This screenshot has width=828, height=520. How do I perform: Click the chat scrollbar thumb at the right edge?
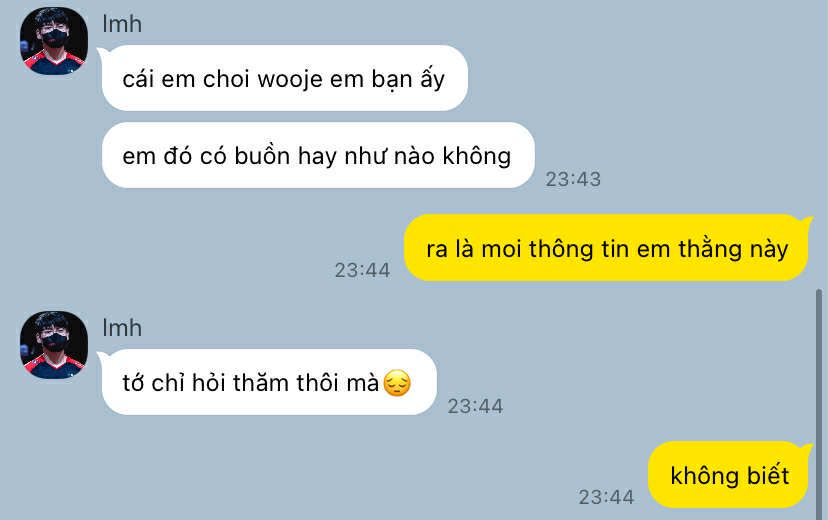pyautogui.click(x=819, y=404)
